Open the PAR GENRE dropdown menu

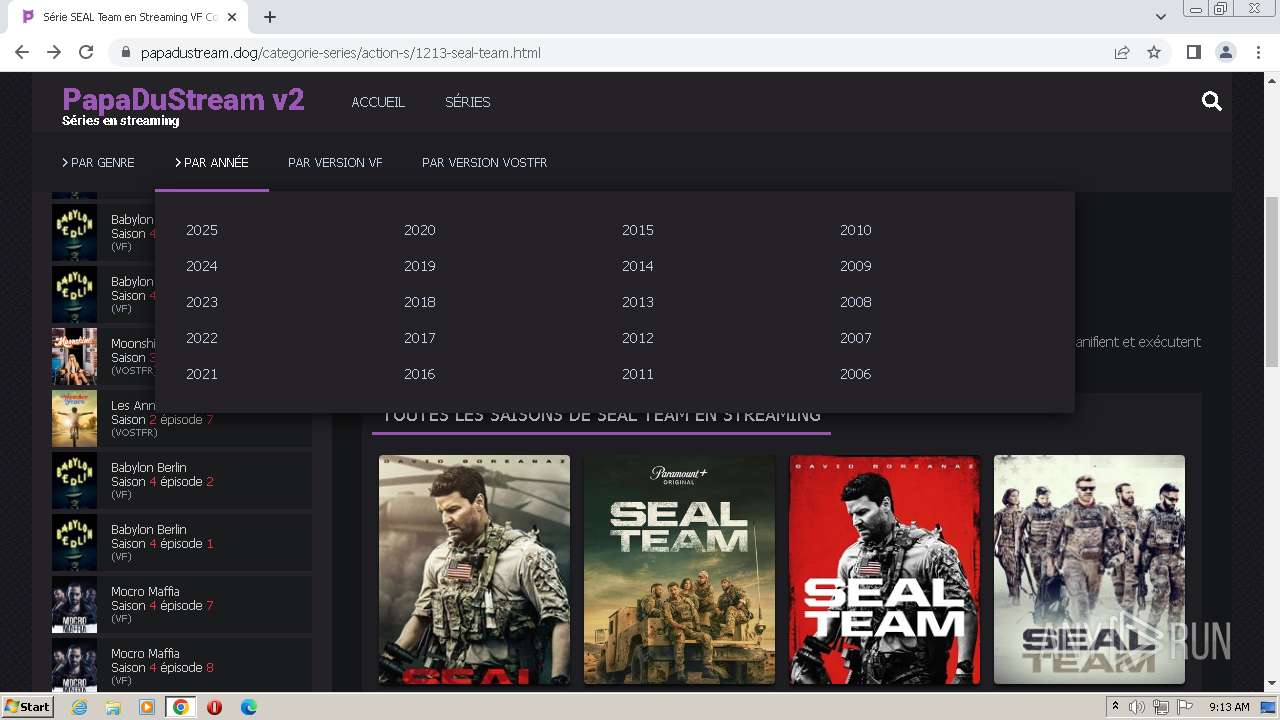tap(98, 162)
